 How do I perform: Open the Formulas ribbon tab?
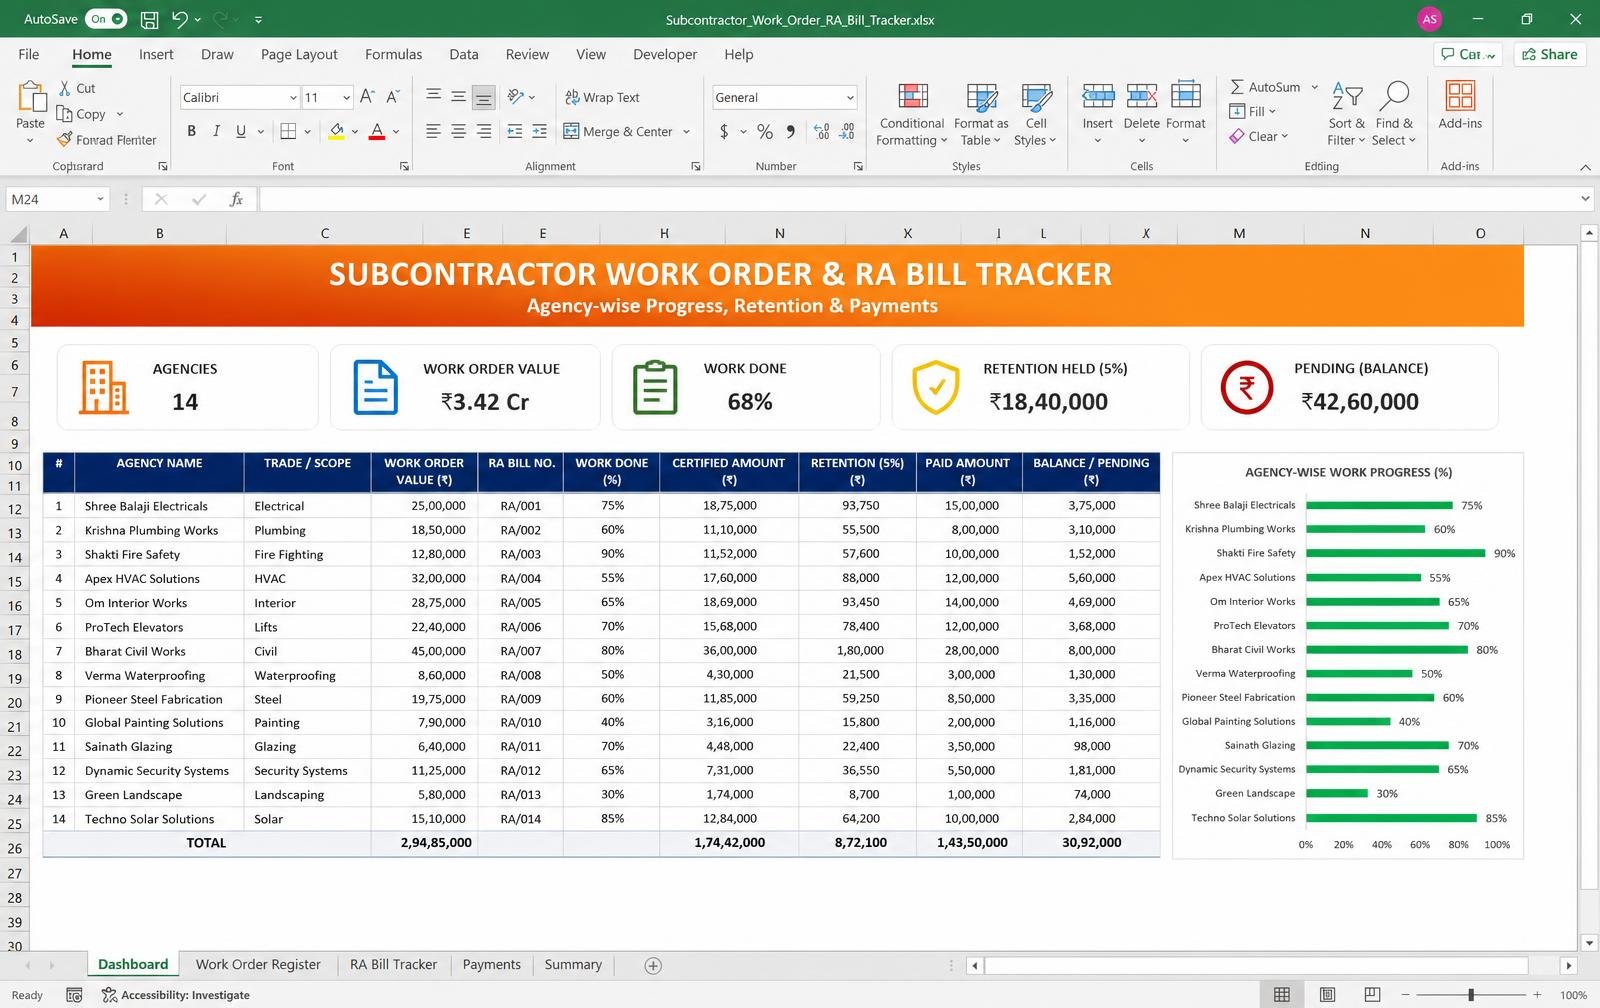tap(393, 54)
